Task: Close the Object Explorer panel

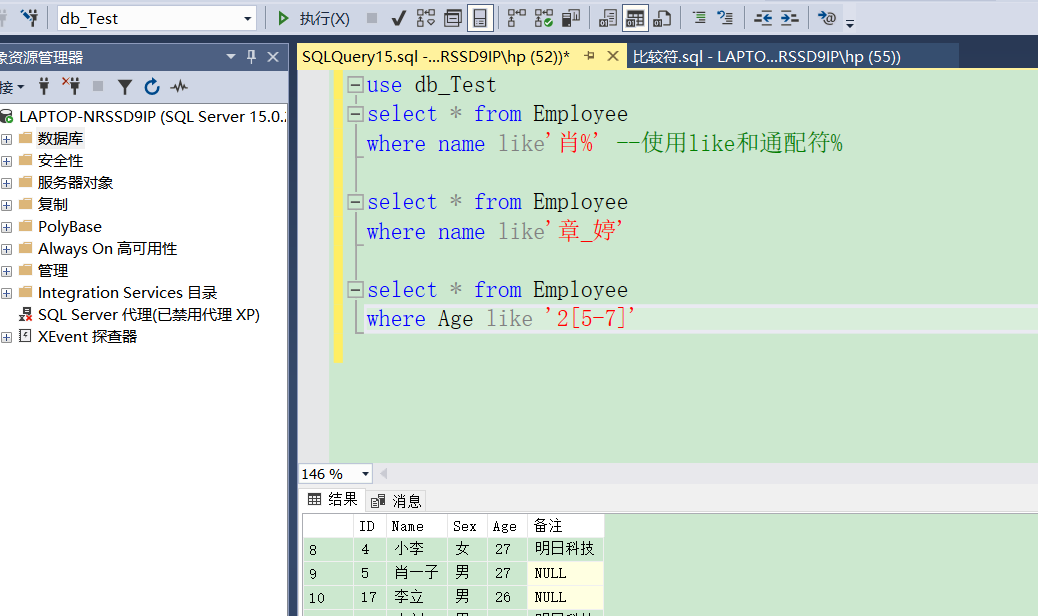Action: click(x=273, y=57)
